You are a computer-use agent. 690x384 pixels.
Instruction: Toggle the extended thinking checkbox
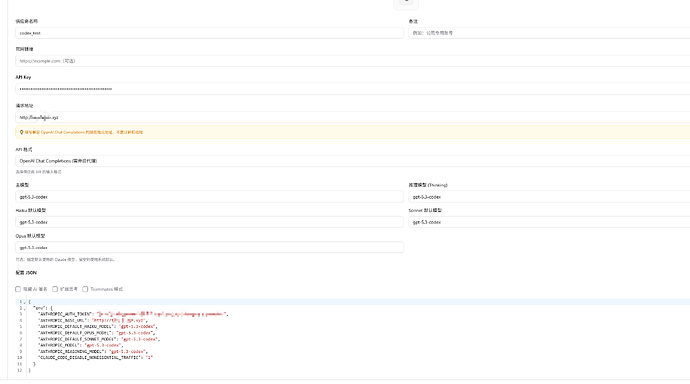point(55,289)
